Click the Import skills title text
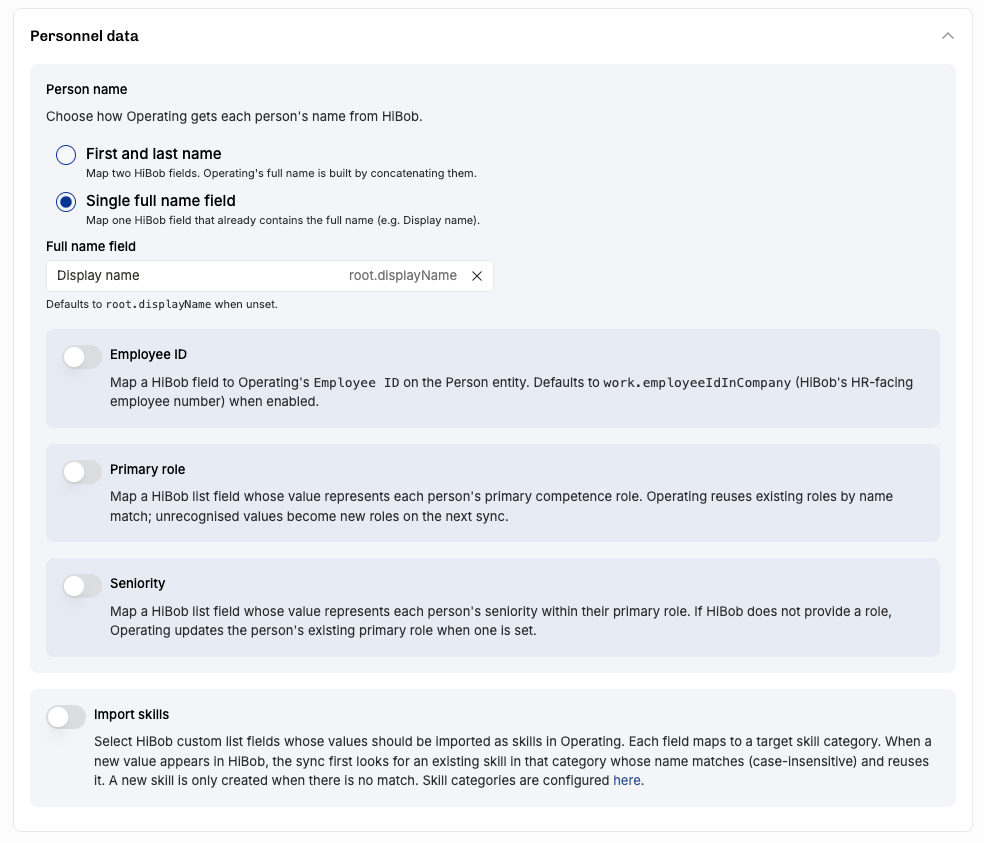Screen dimensions: 984x843 click(x=131, y=714)
